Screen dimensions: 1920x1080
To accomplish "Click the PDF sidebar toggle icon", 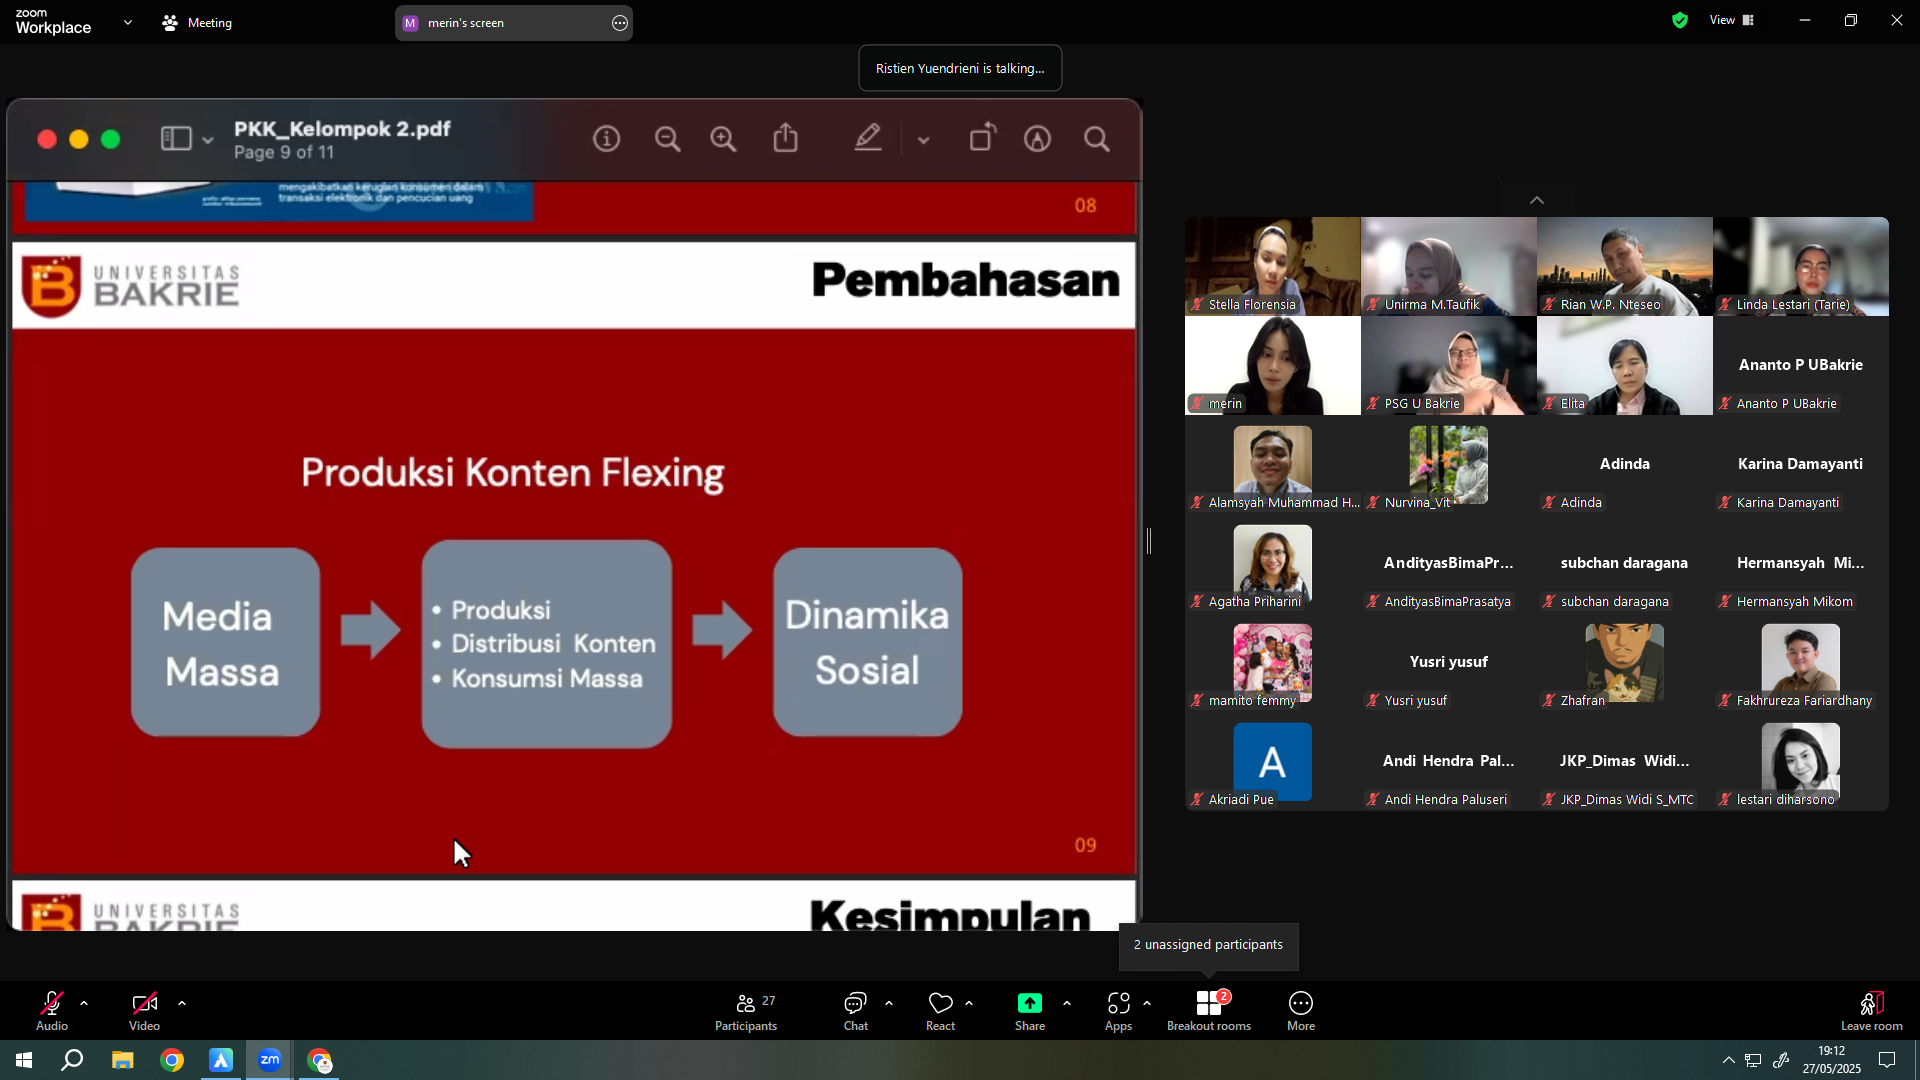I will 176,139.
